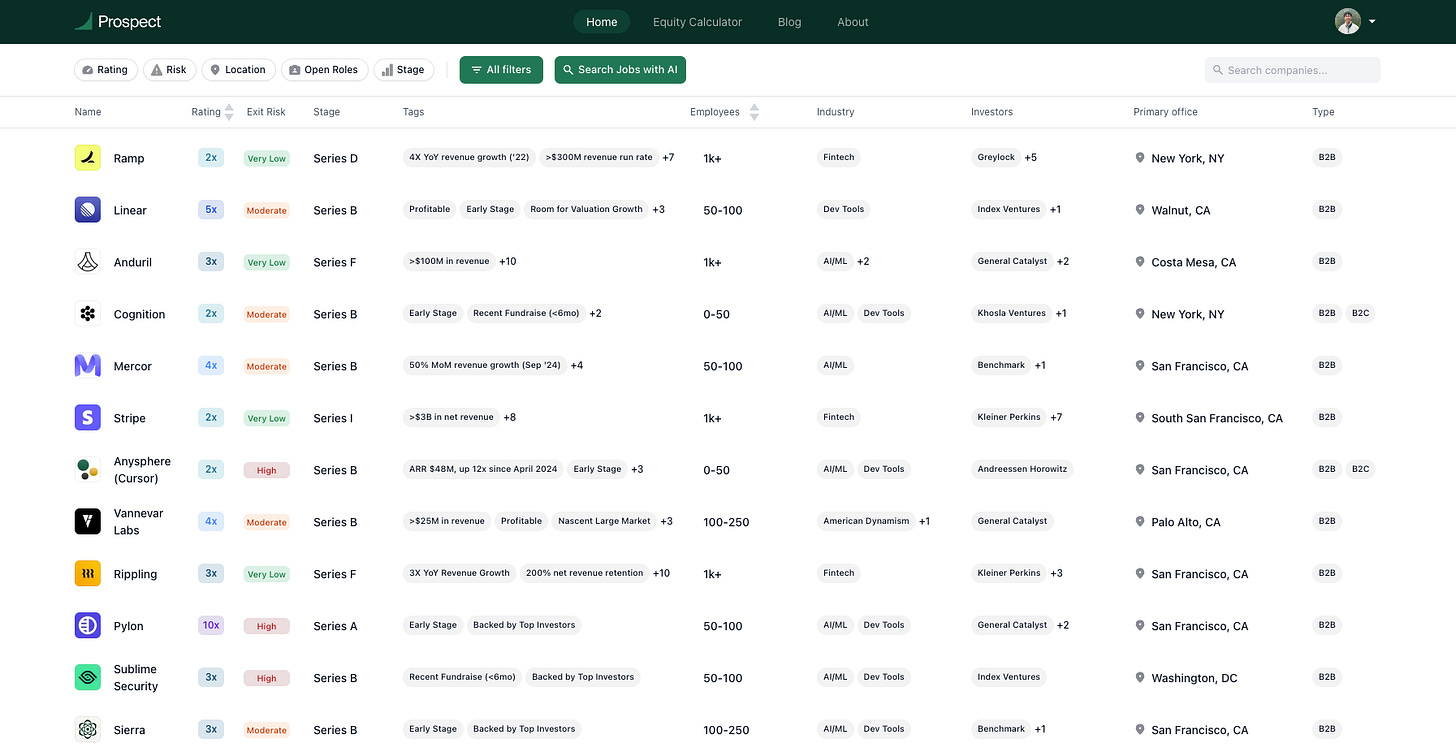Screen dimensions: 1456x748
Task: Click the location pin beside Costa Mesa, CA
Action: click(1140, 262)
